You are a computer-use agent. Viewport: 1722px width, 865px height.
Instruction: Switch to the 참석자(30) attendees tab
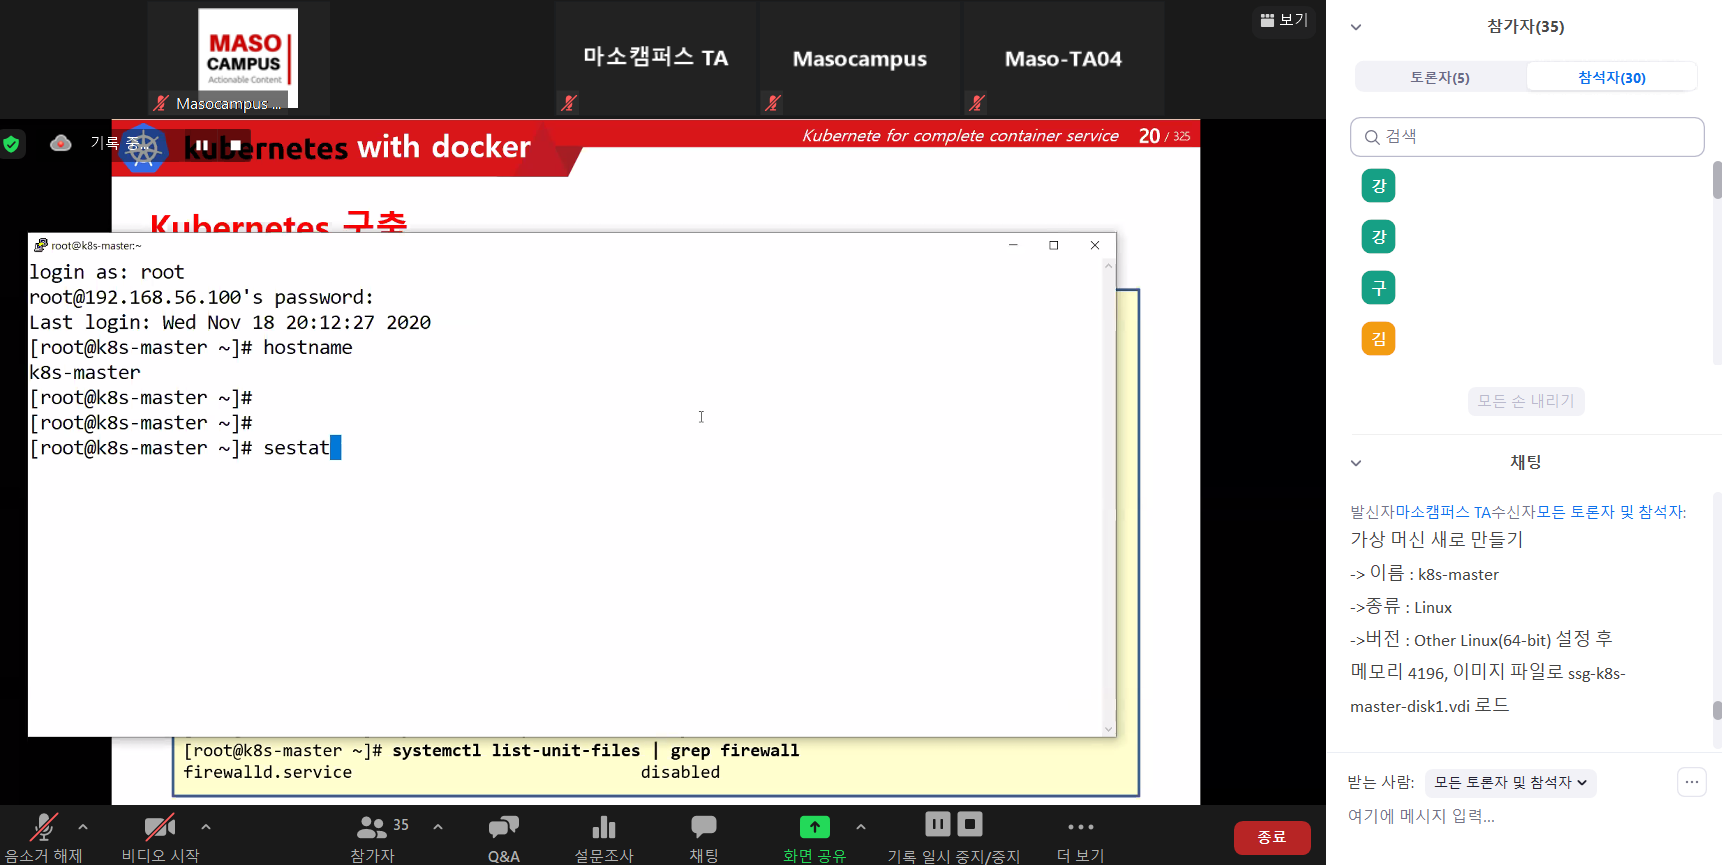point(1611,77)
